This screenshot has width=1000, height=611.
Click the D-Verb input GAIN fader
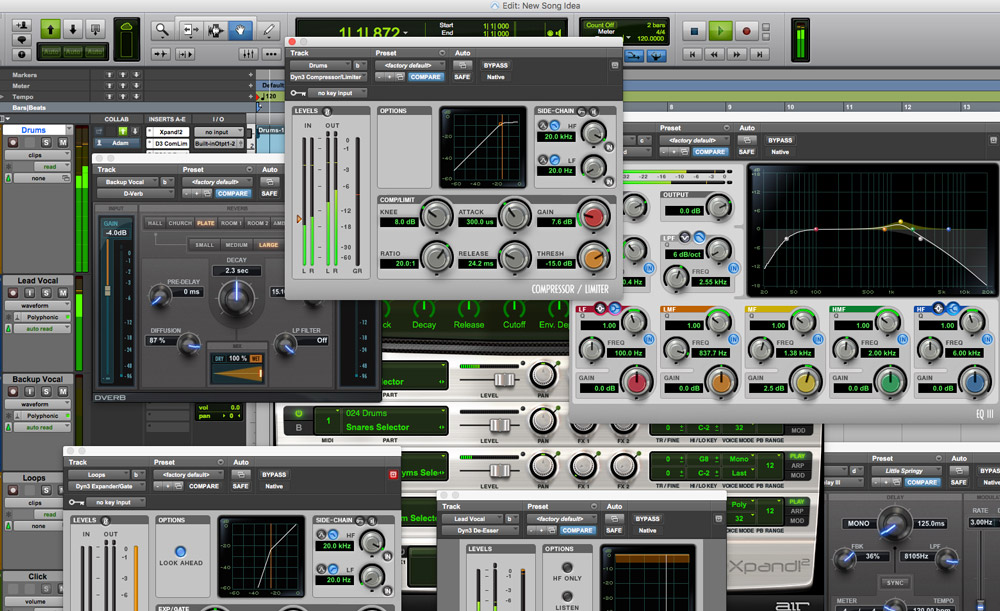pyautogui.click(x=107, y=291)
